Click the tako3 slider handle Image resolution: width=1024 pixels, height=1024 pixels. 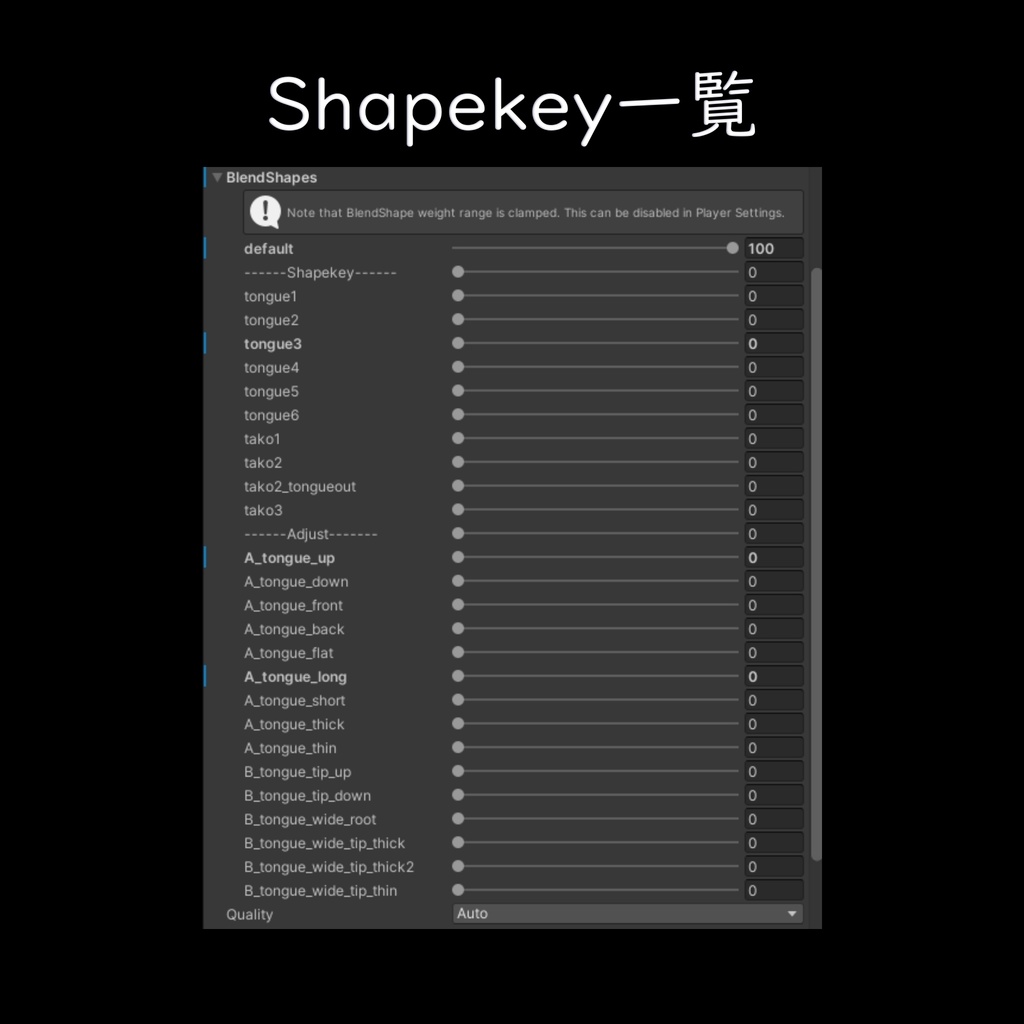pyautogui.click(x=458, y=509)
